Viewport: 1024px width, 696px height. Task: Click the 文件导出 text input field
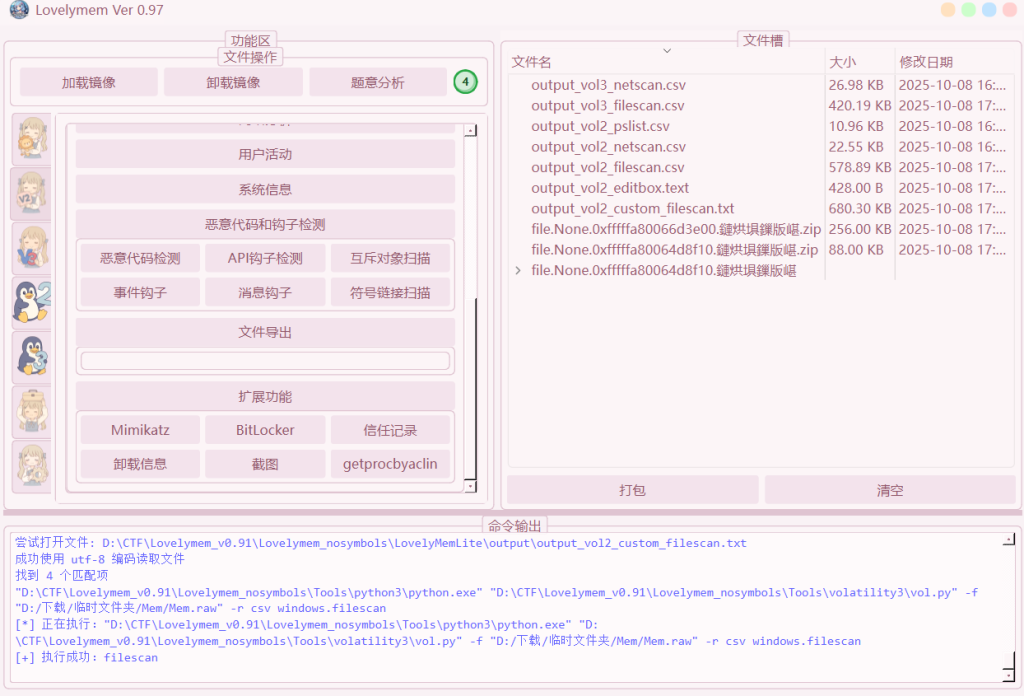tap(265, 360)
